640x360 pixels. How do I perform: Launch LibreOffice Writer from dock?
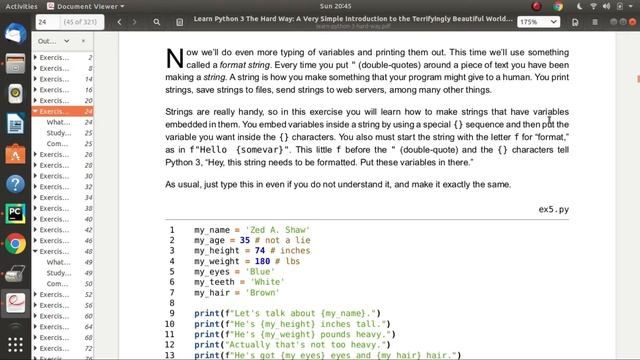15,124
